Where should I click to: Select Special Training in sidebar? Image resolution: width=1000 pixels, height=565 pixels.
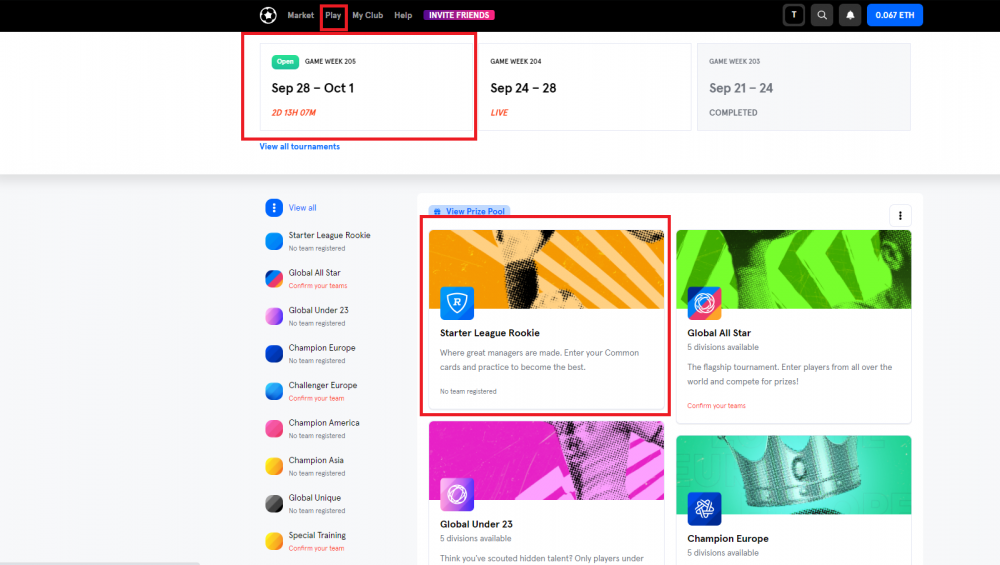pyautogui.click(x=317, y=536)
